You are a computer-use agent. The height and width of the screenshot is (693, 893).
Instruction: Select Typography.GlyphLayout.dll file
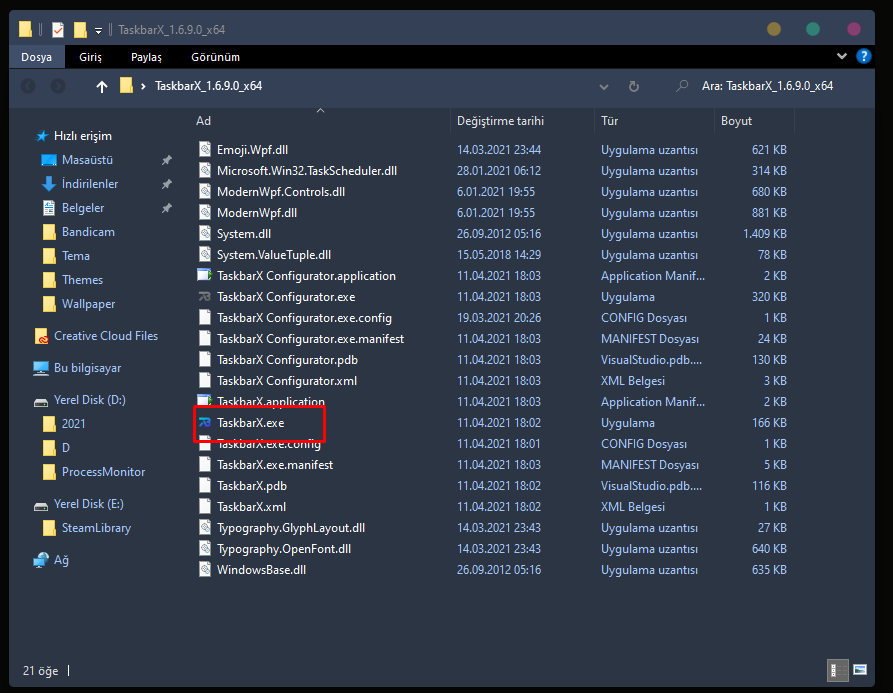click(291, 528)
